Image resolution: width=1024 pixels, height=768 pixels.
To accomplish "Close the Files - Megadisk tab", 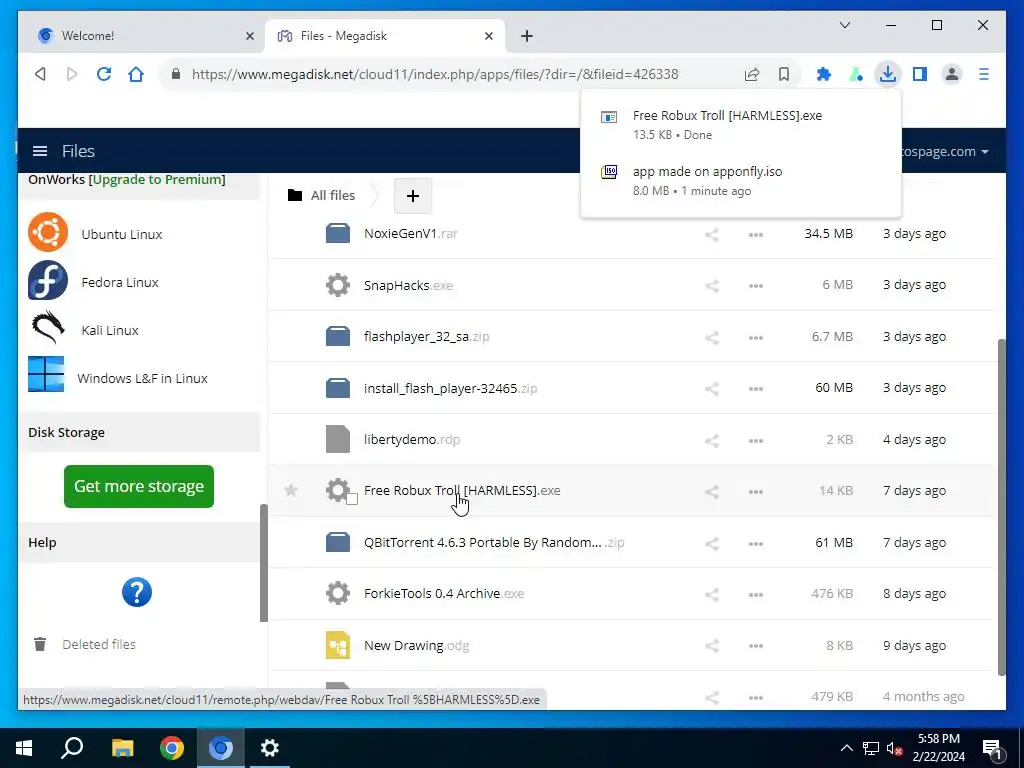I will click(488, 36).
